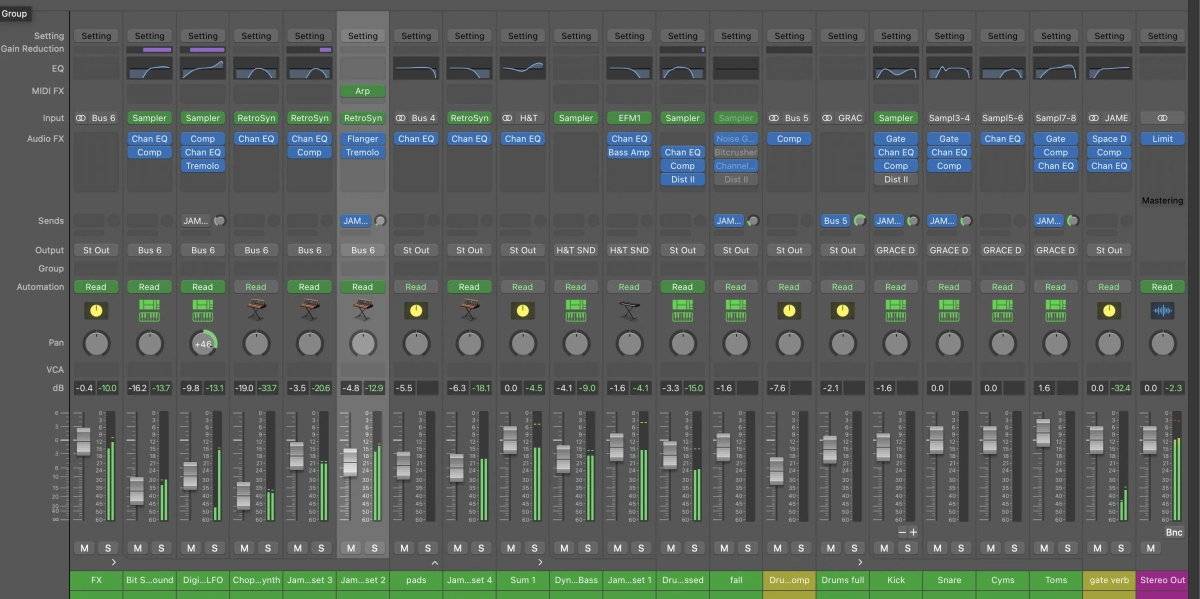Open the Read automation menu on pads

click(x=416, y=287)
